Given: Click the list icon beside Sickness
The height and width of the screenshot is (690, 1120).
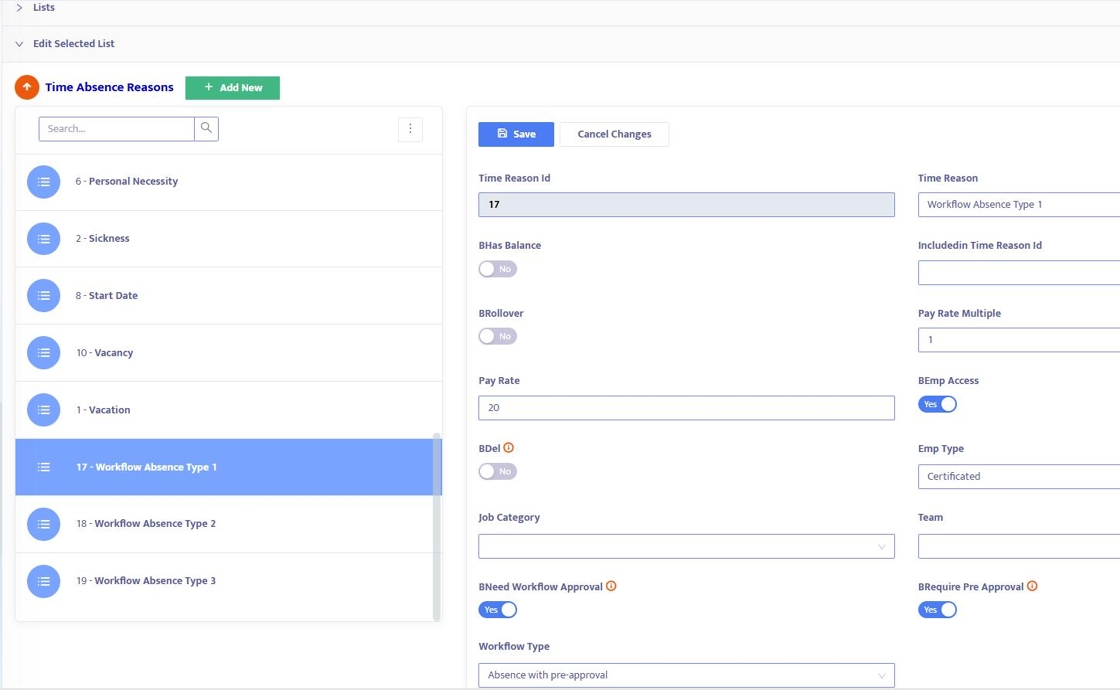Looking at the screenshot, I should (43, 239).
